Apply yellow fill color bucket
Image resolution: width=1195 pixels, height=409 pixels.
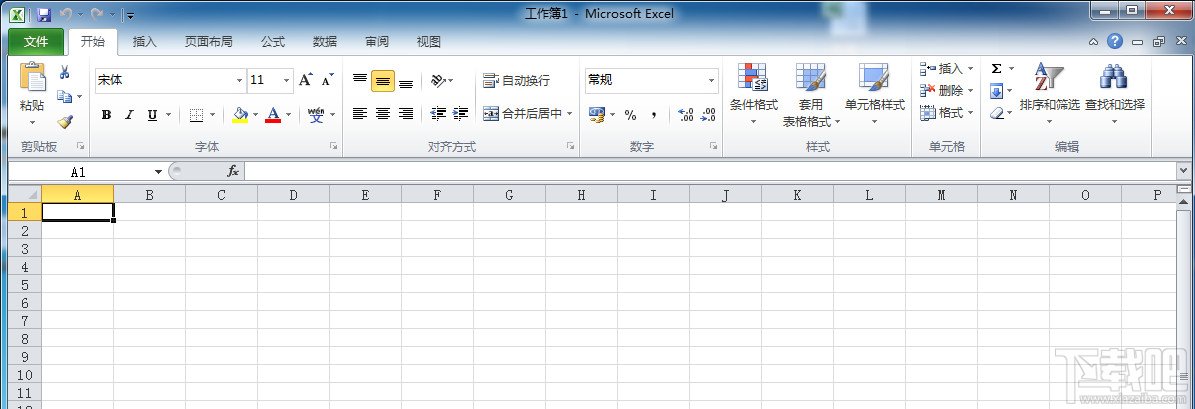click(240, 115)
